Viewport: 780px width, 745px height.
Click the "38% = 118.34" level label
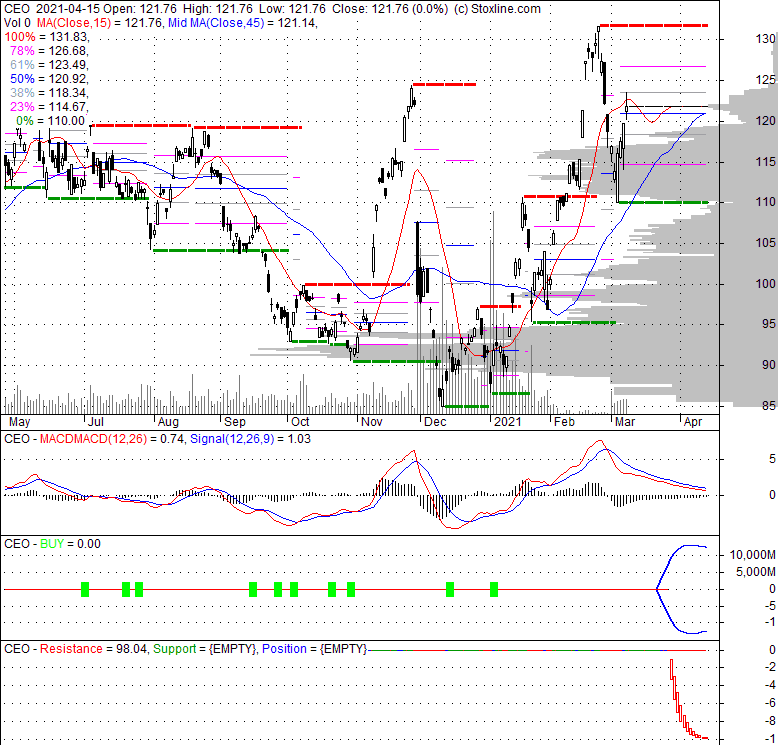coord(49,93)
